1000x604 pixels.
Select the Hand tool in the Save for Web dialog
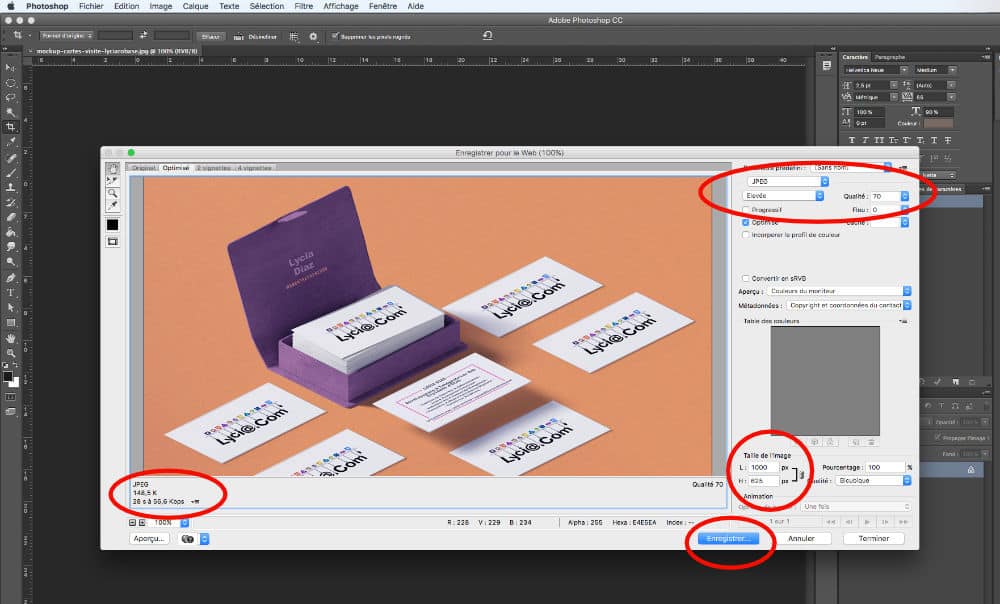[x=113, y=168]
